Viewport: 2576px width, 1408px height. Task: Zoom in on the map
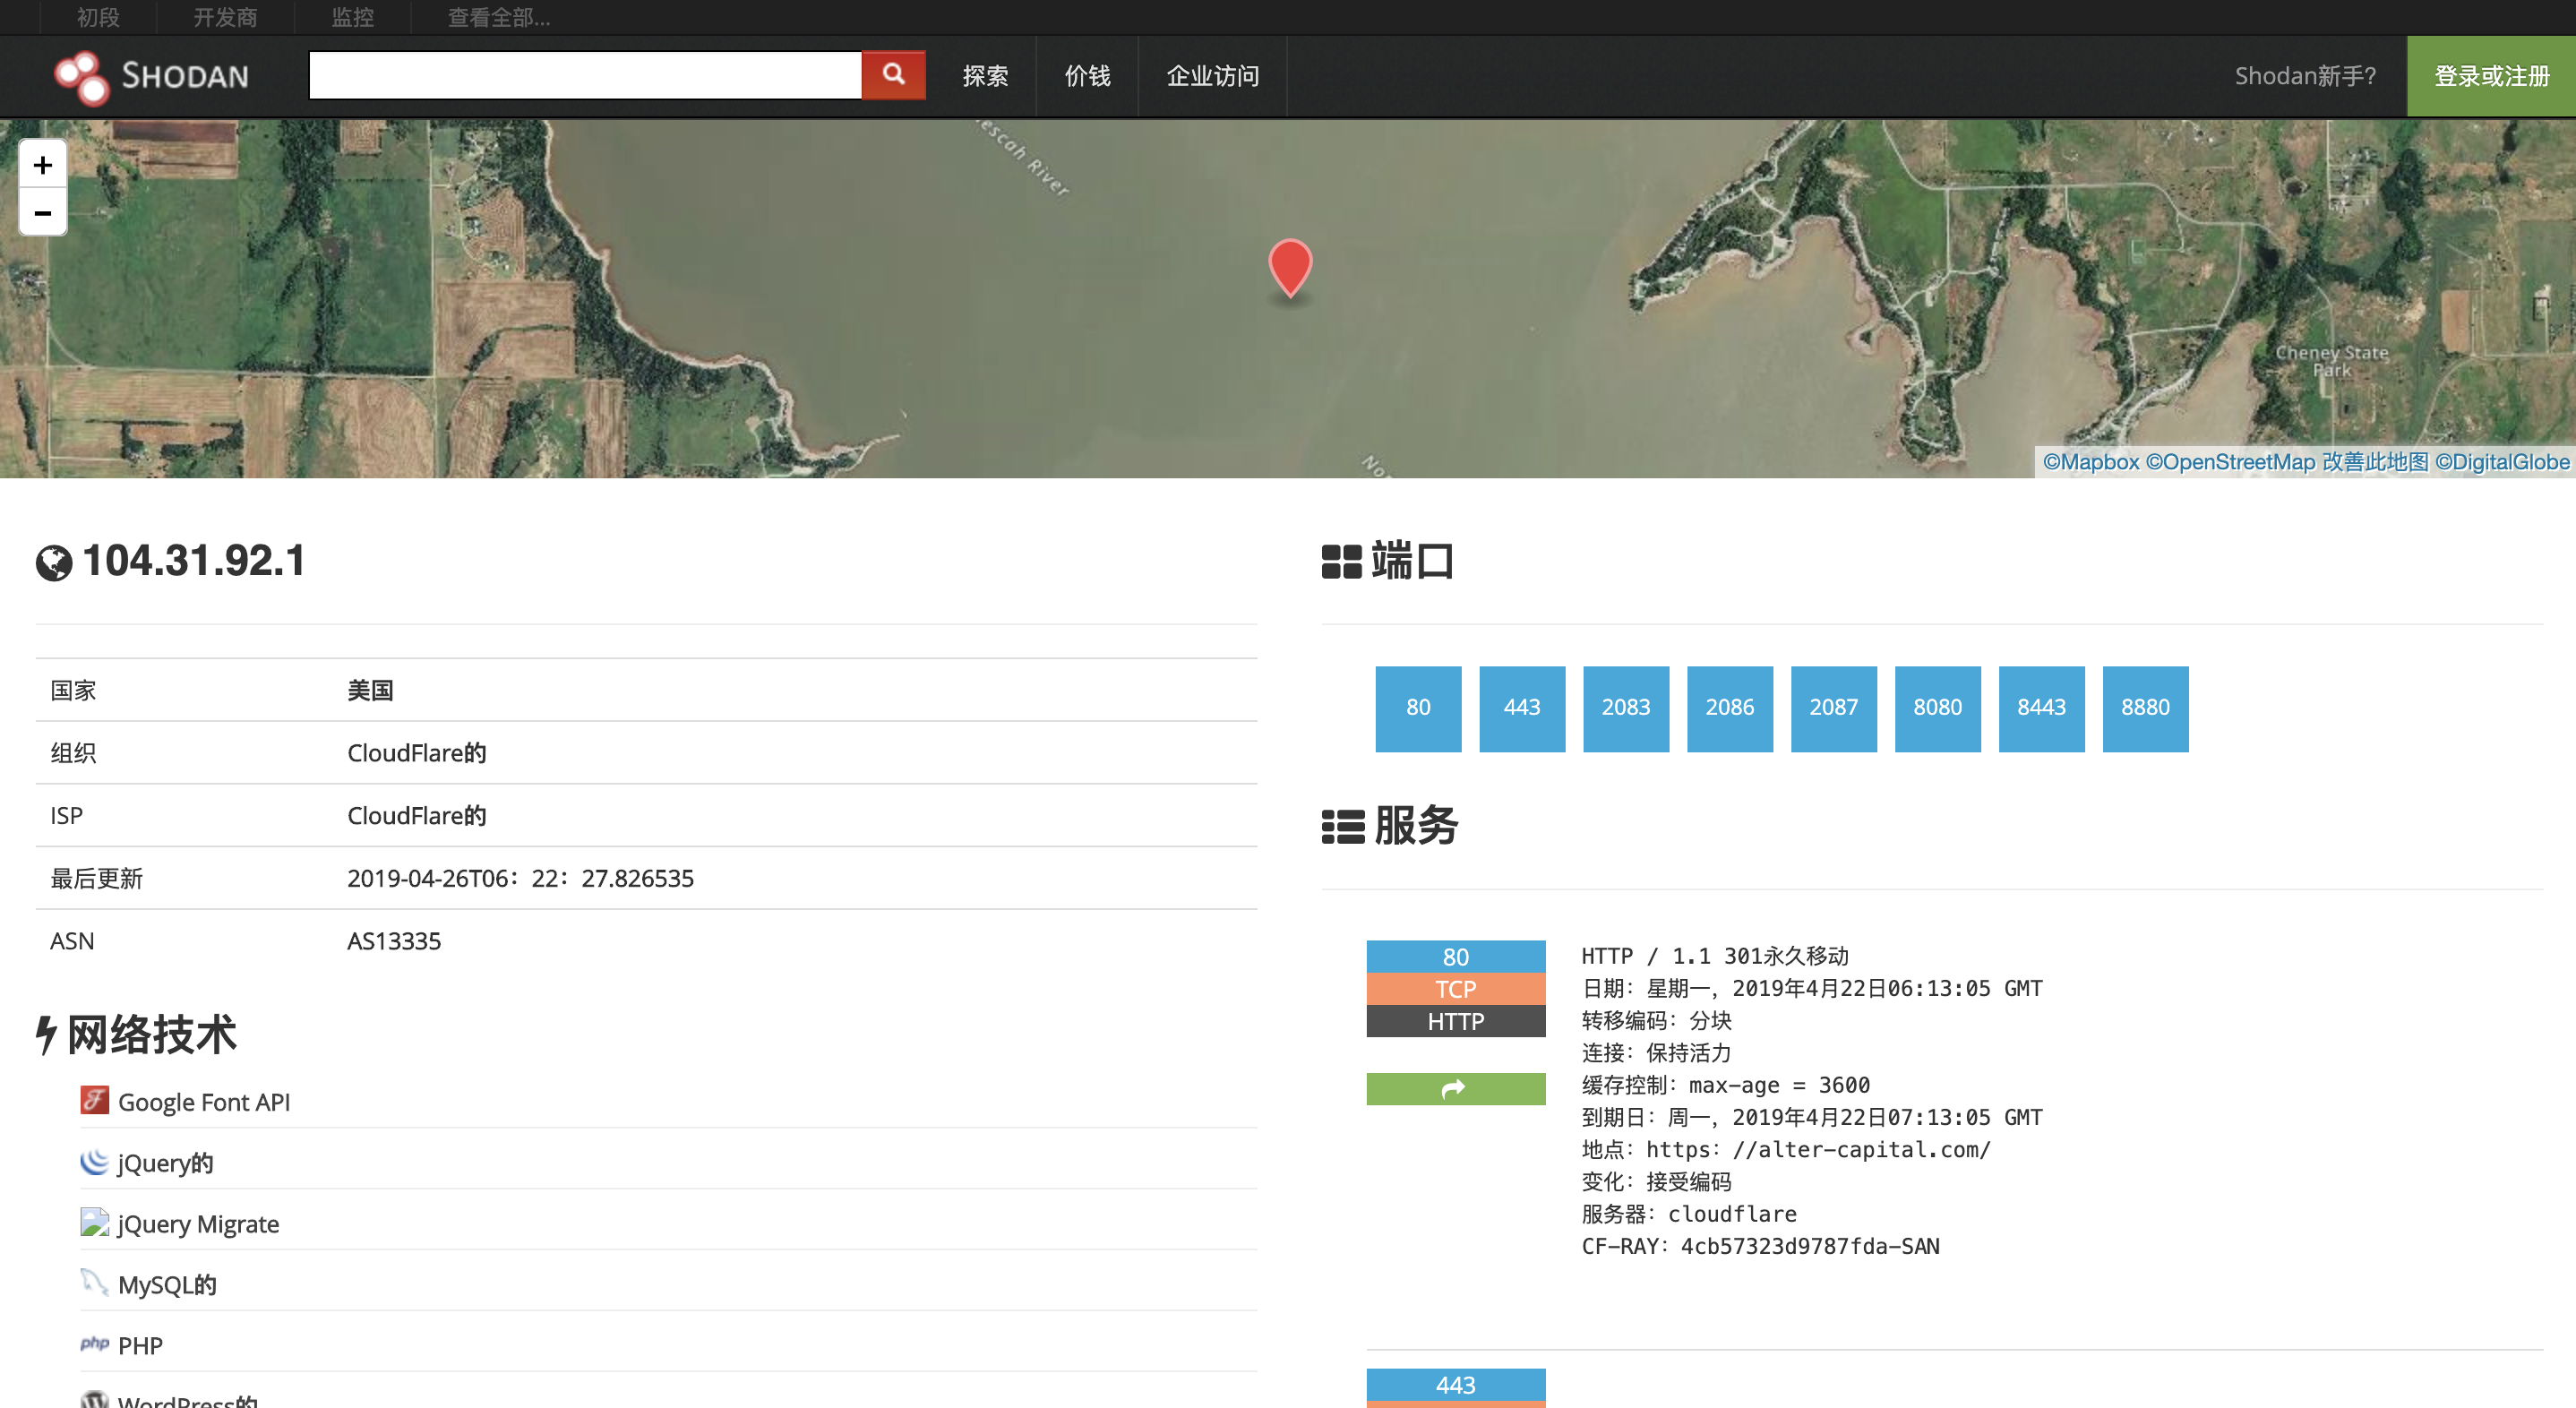tap(43, 165)
